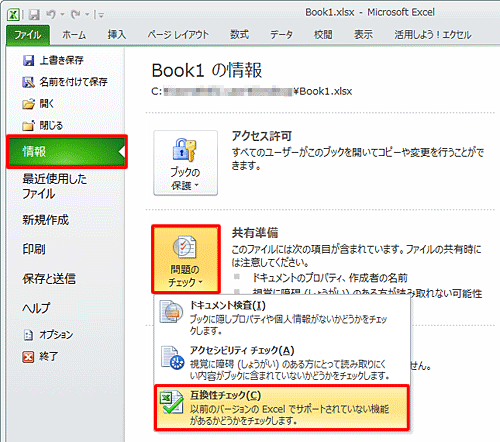Switch to the 表示 ribbon tab
Screen dimensions: 500x442
[x=363, y=35]
